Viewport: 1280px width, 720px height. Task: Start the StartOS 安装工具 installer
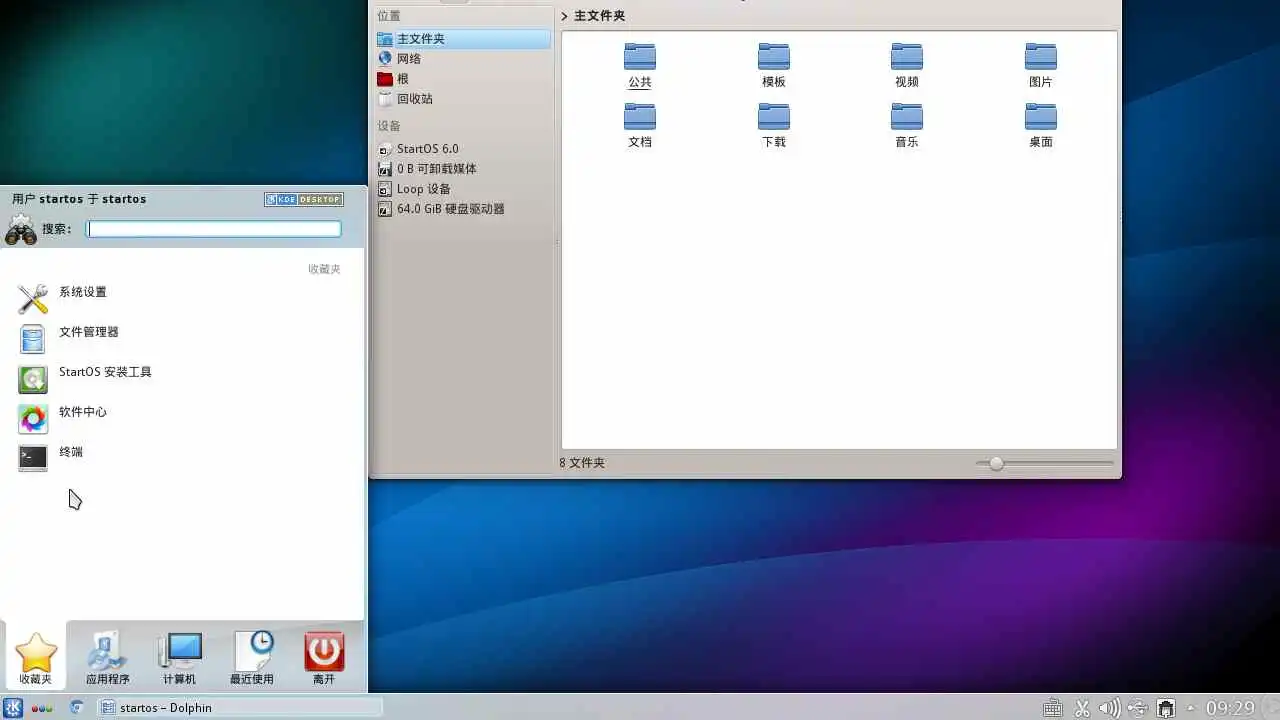(182, 377)
